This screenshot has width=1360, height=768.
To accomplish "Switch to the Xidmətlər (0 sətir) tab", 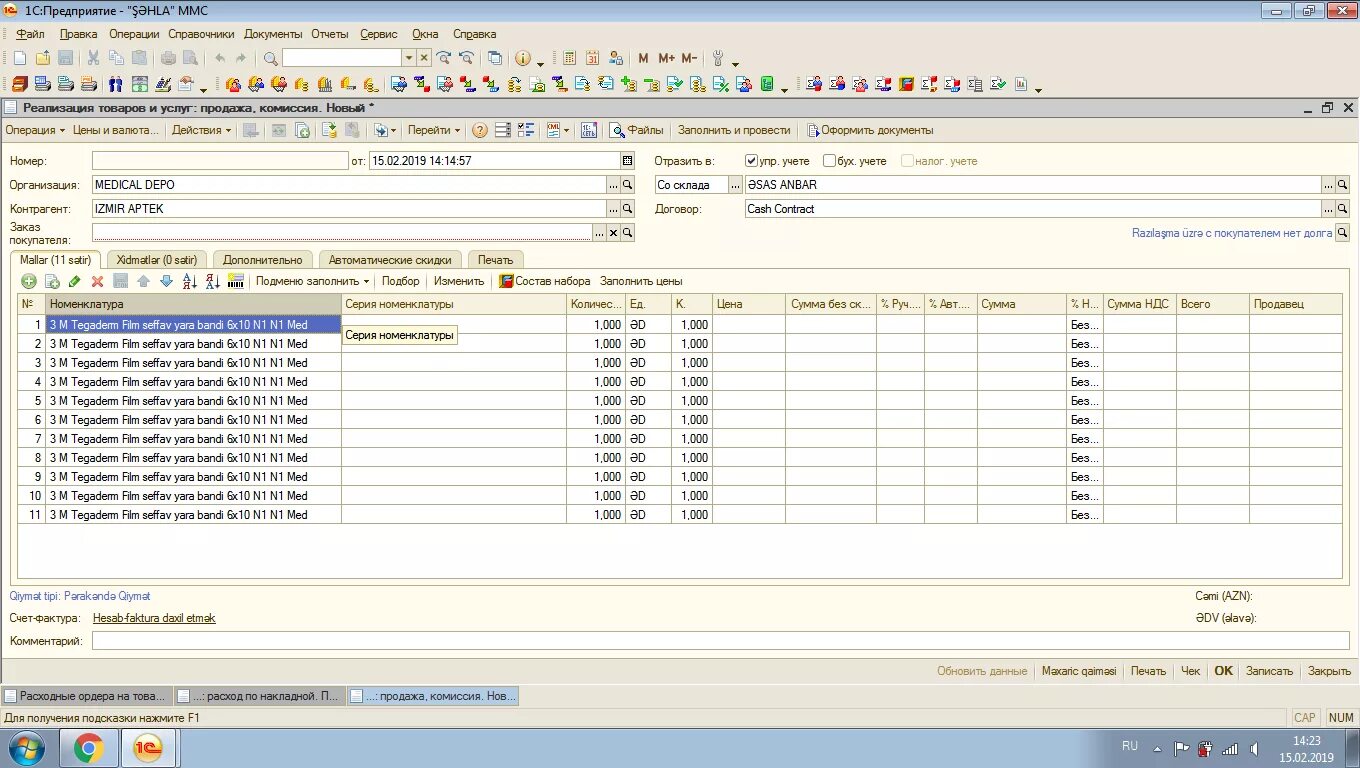I will coord(157,260).
